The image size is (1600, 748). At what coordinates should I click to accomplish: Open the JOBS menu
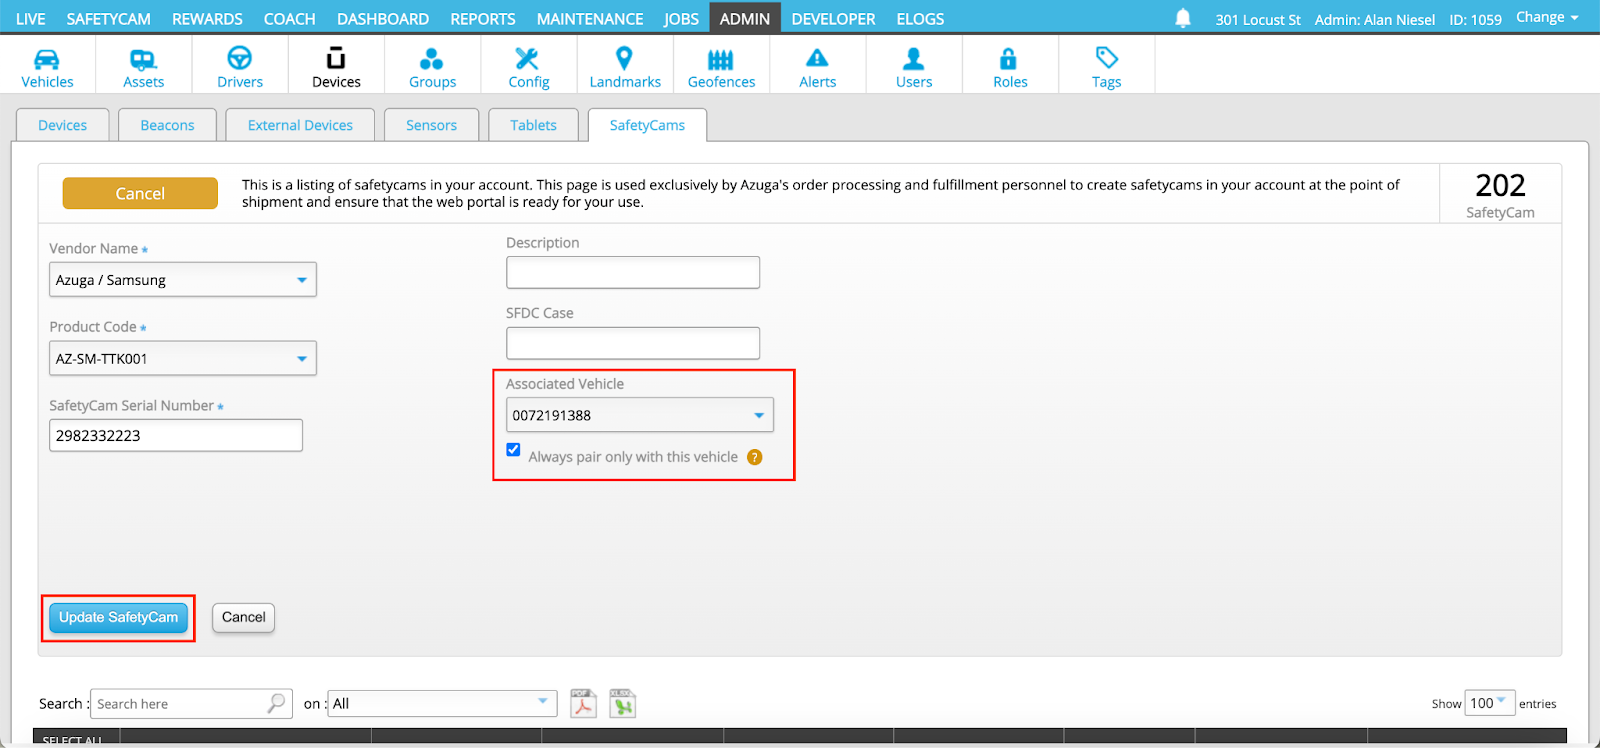(x=681, y=19)
